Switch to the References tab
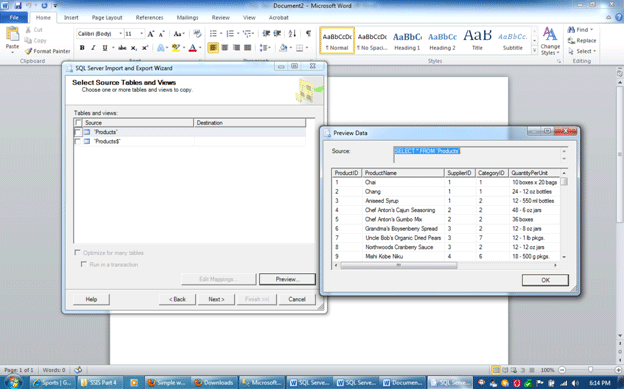The width and height of the screenshot is (624, 389). pyautogui.click(x=150, y=18)
